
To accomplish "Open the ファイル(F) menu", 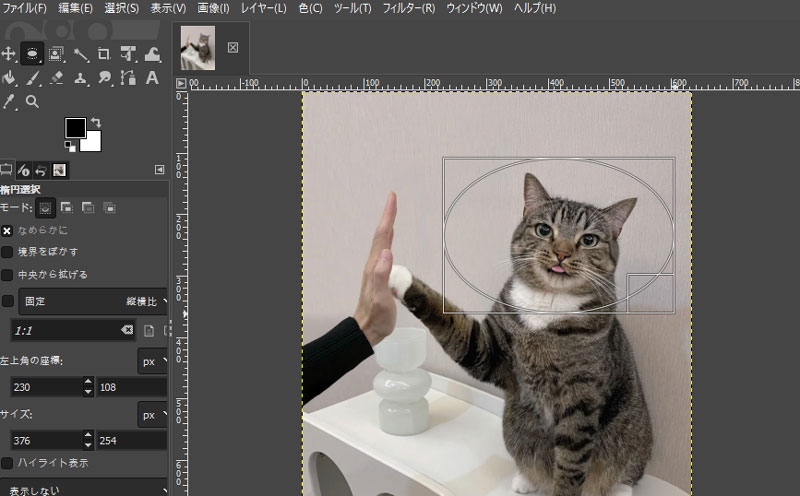I will pyautogui.click(x=24, y=8).
